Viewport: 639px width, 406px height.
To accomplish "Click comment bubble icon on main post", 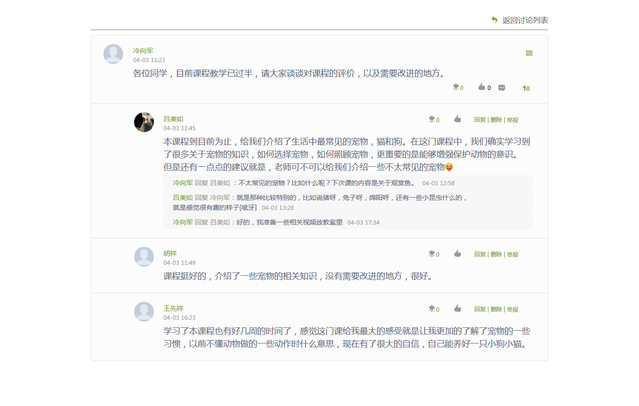I will pos(502,87).
